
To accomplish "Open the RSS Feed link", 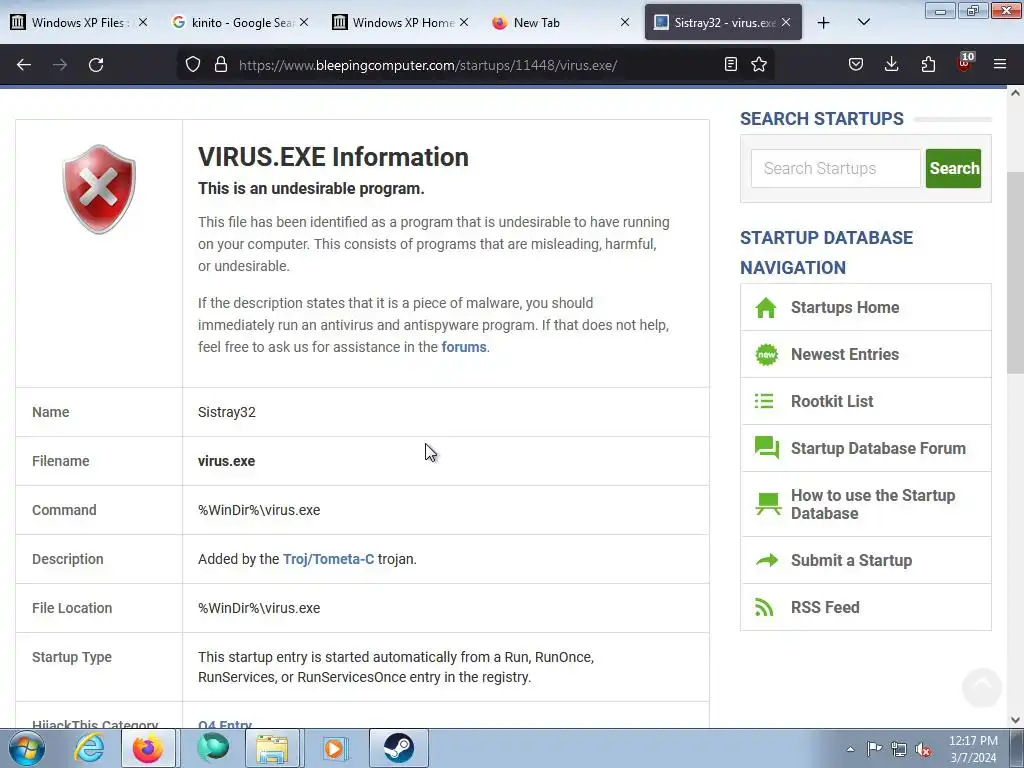I will coord(825,607).
